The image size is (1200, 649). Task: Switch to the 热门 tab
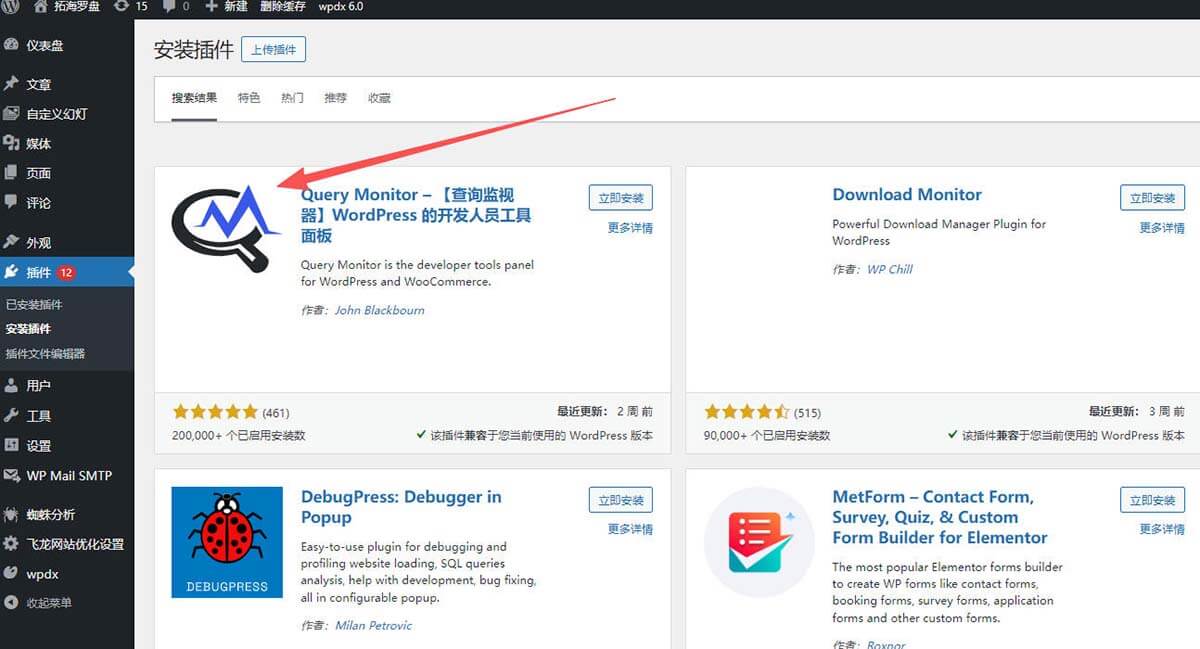click(x=292, y=98)
